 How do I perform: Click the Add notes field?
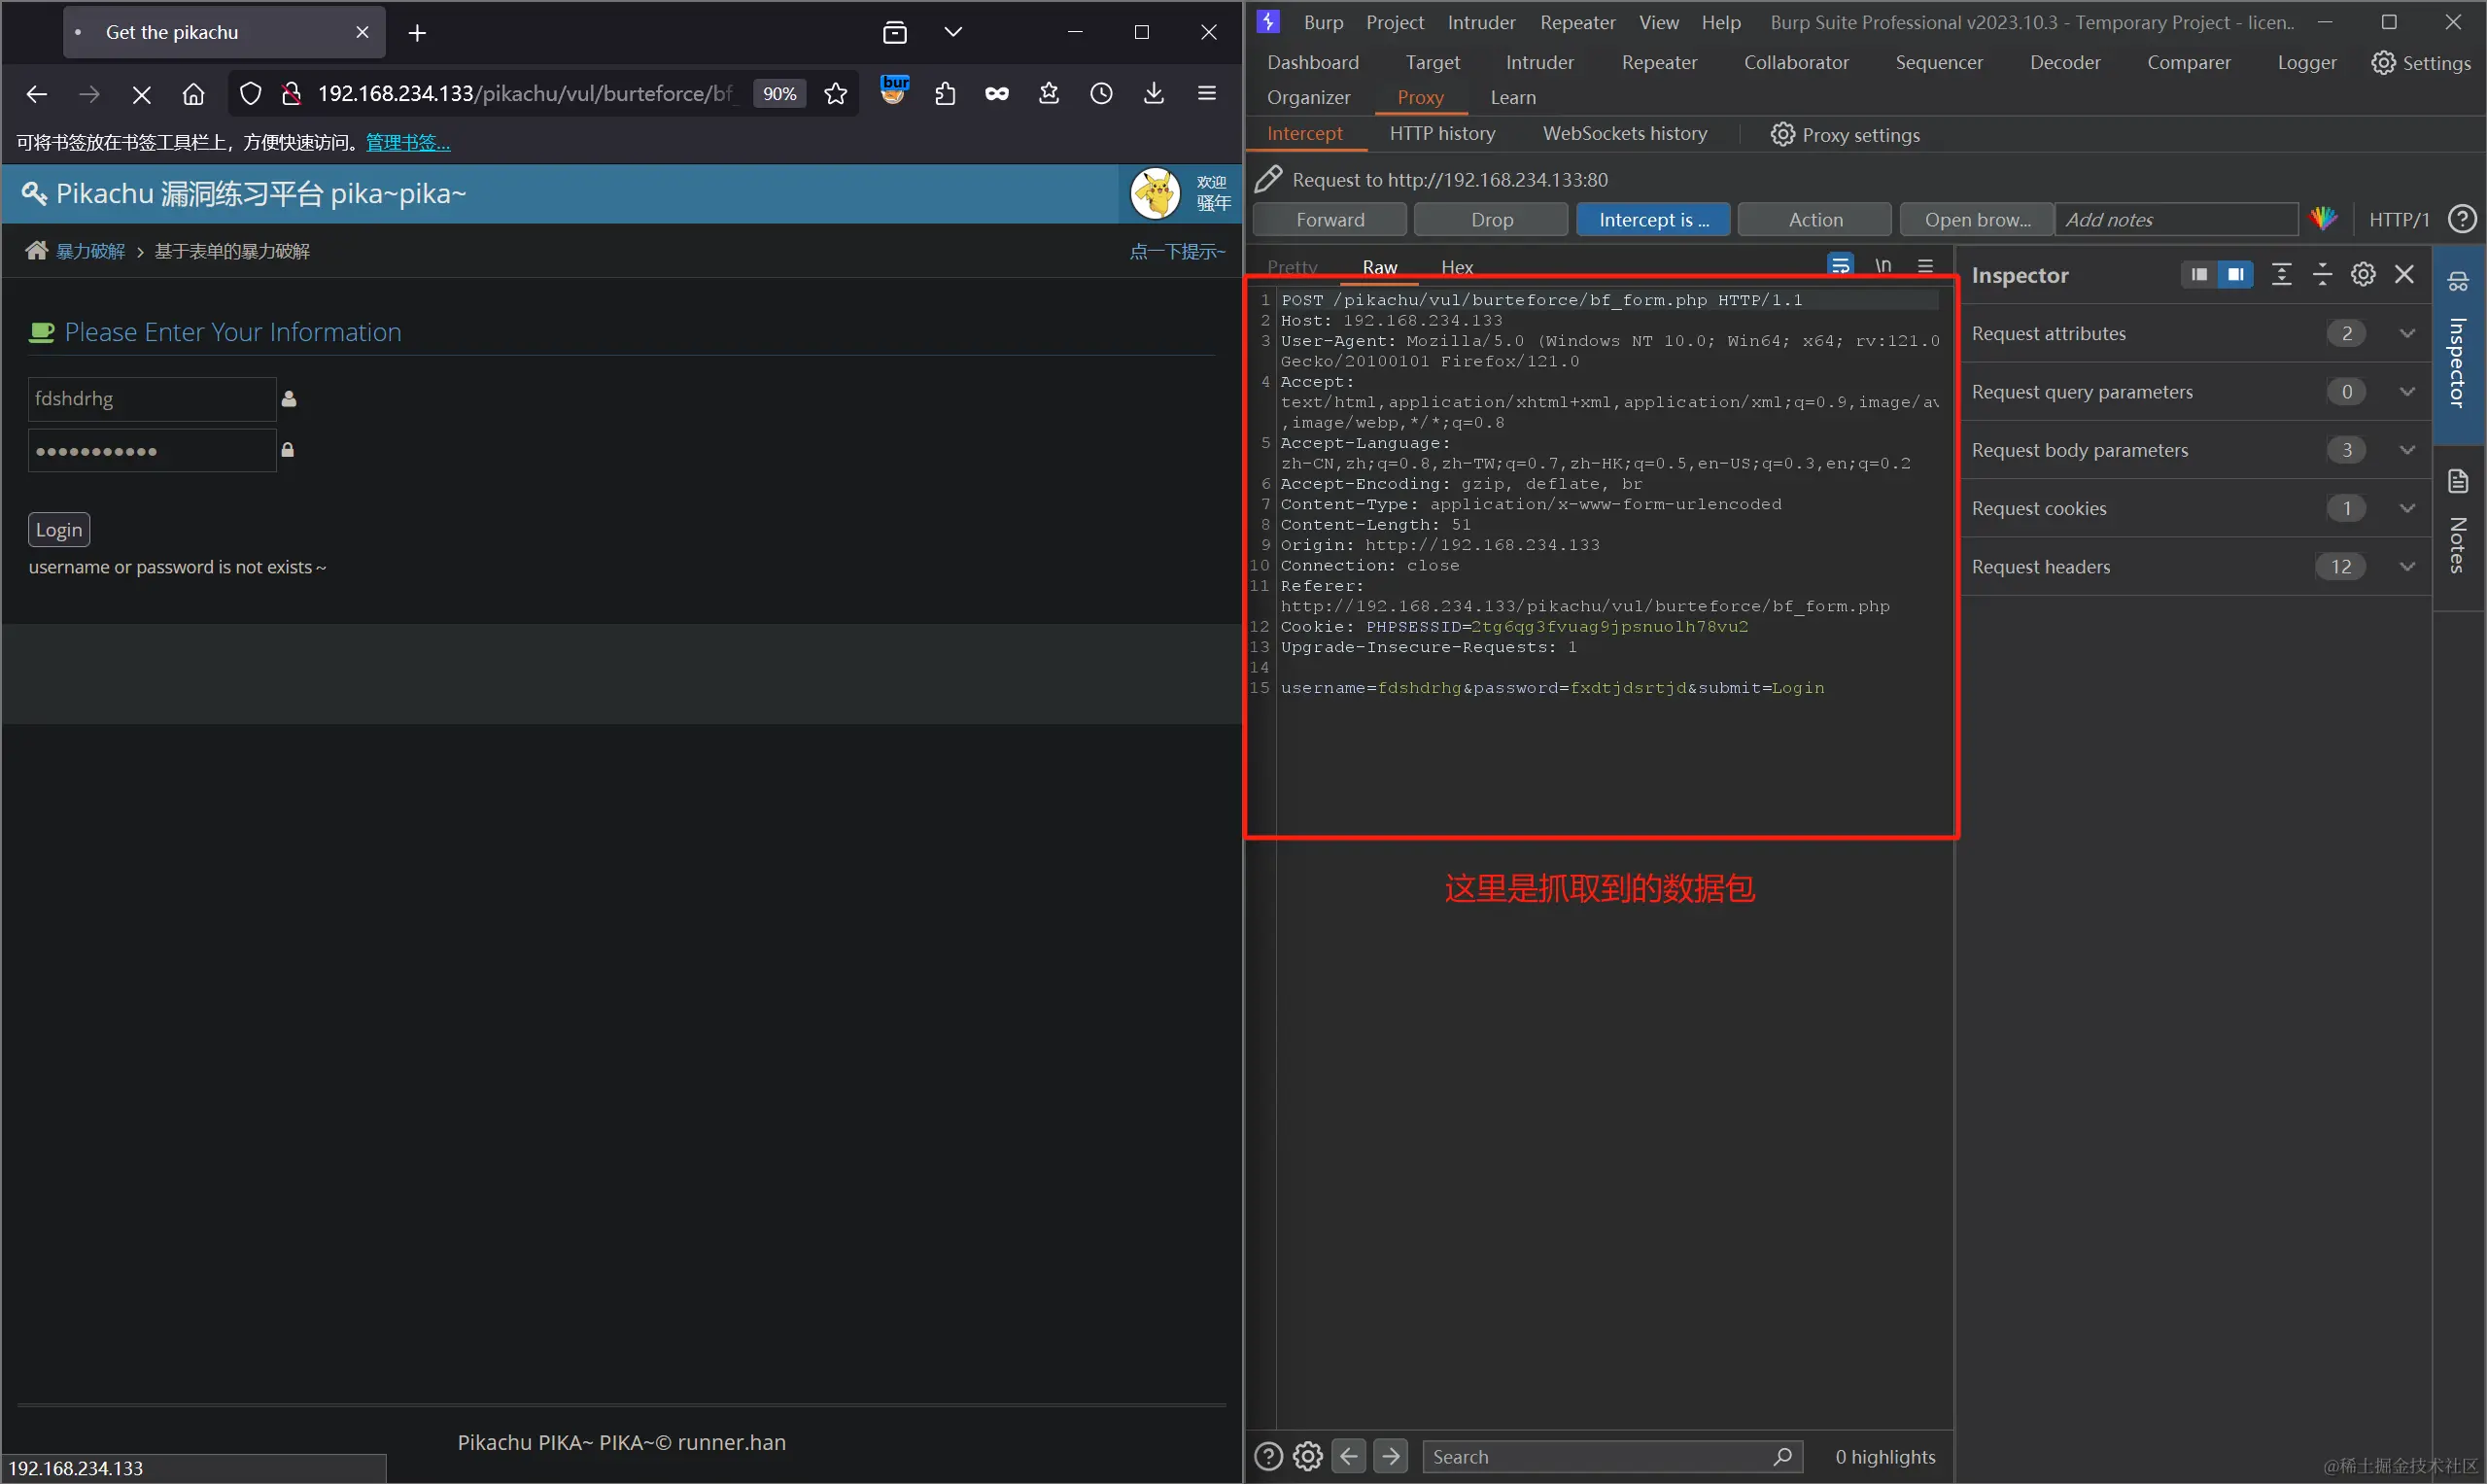pos(2176,220)
